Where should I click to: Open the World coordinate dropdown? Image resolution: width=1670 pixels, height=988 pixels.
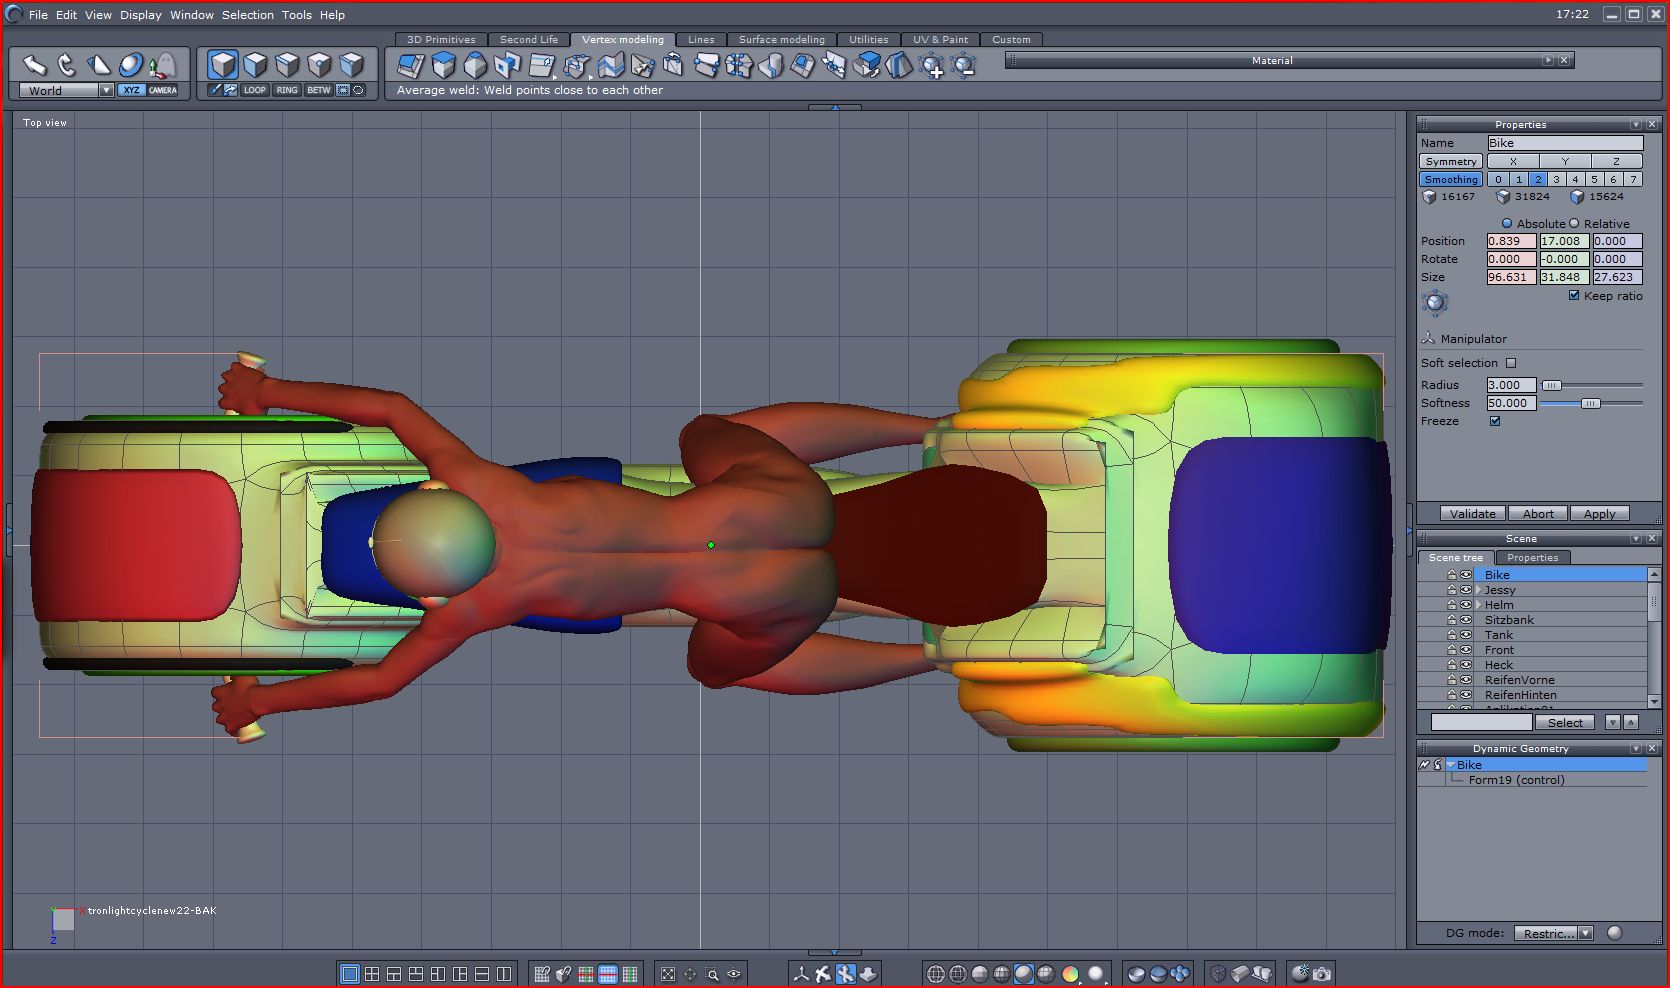pyautogui.click(x=106, y=90)
